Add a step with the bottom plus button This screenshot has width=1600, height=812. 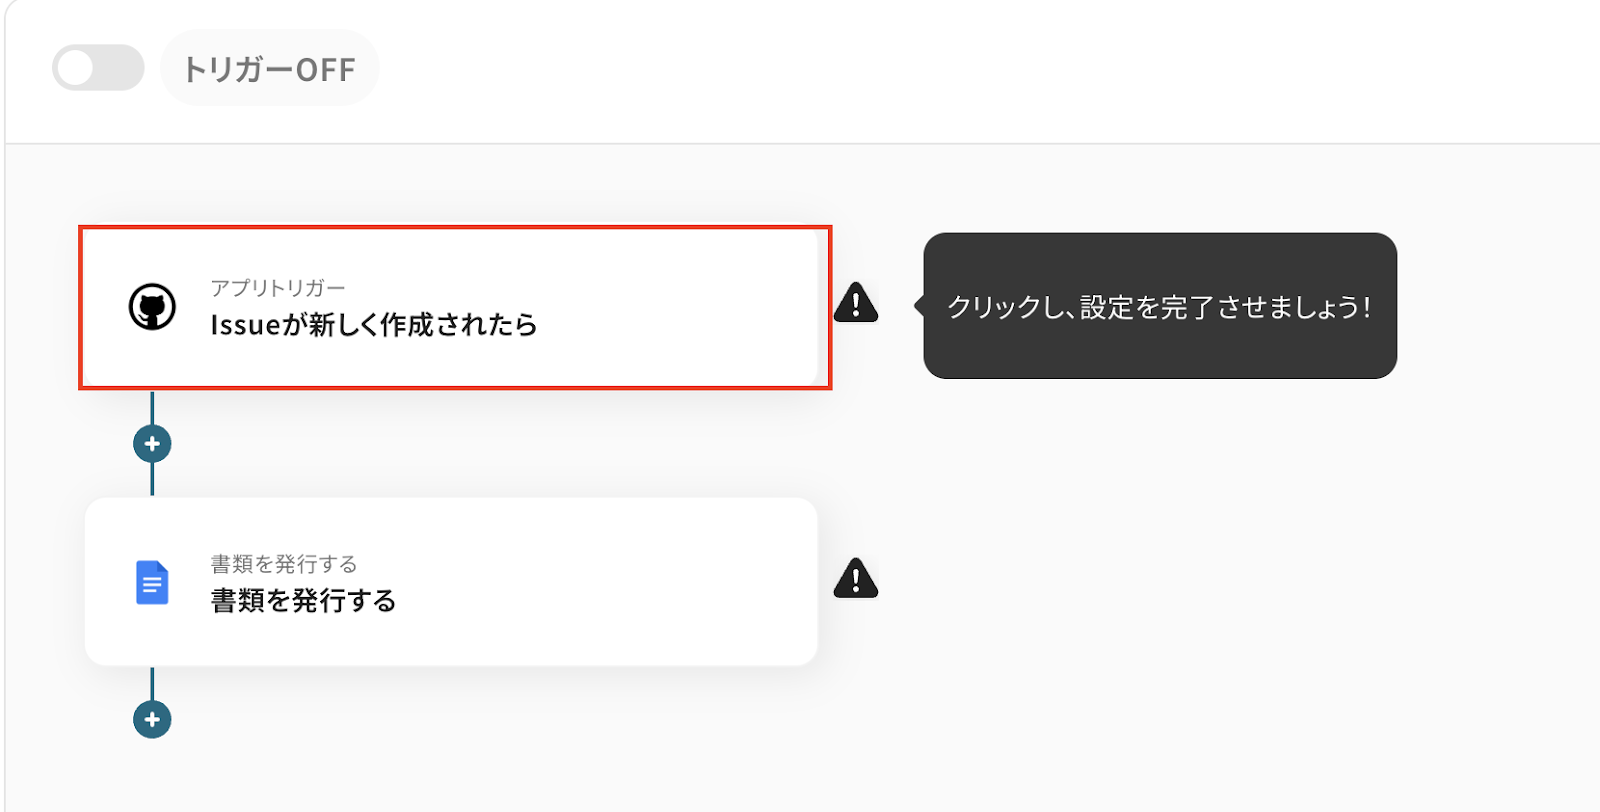point(152,719)
